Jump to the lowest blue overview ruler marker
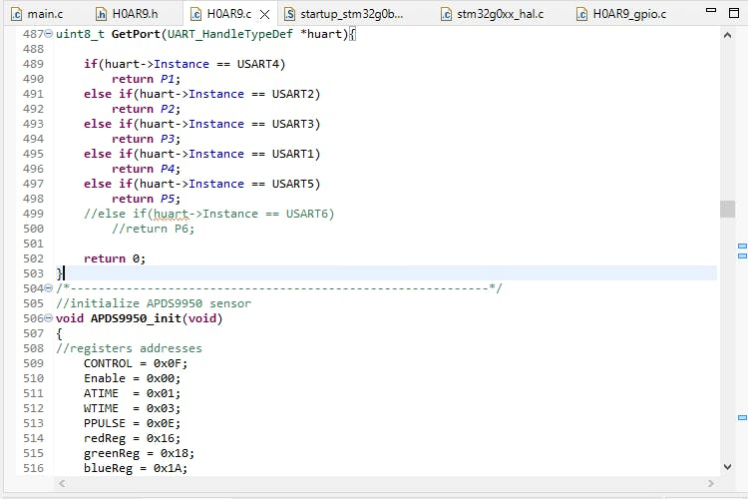 [x=742, y=417]
